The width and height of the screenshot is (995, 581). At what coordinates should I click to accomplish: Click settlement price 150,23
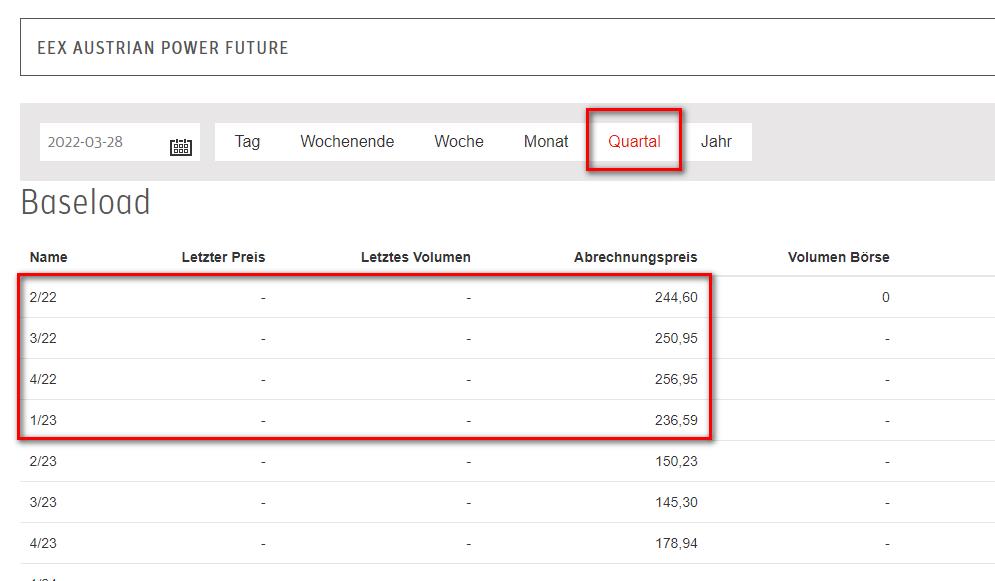676,462
